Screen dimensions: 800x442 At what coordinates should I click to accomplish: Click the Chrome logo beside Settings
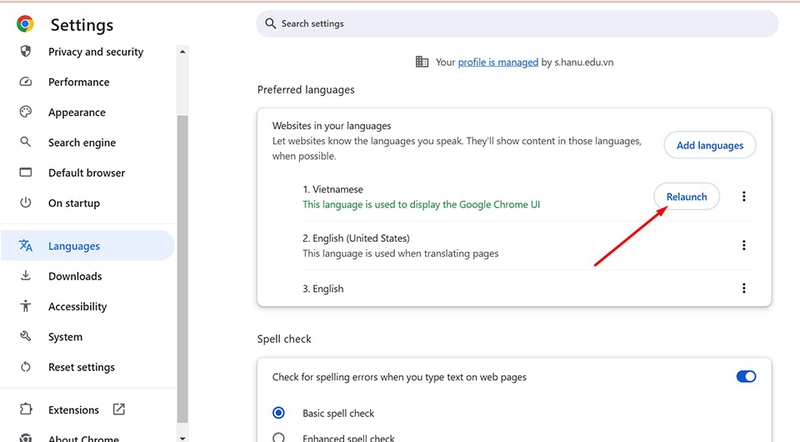pyautogui.click(x=25, y=24)
